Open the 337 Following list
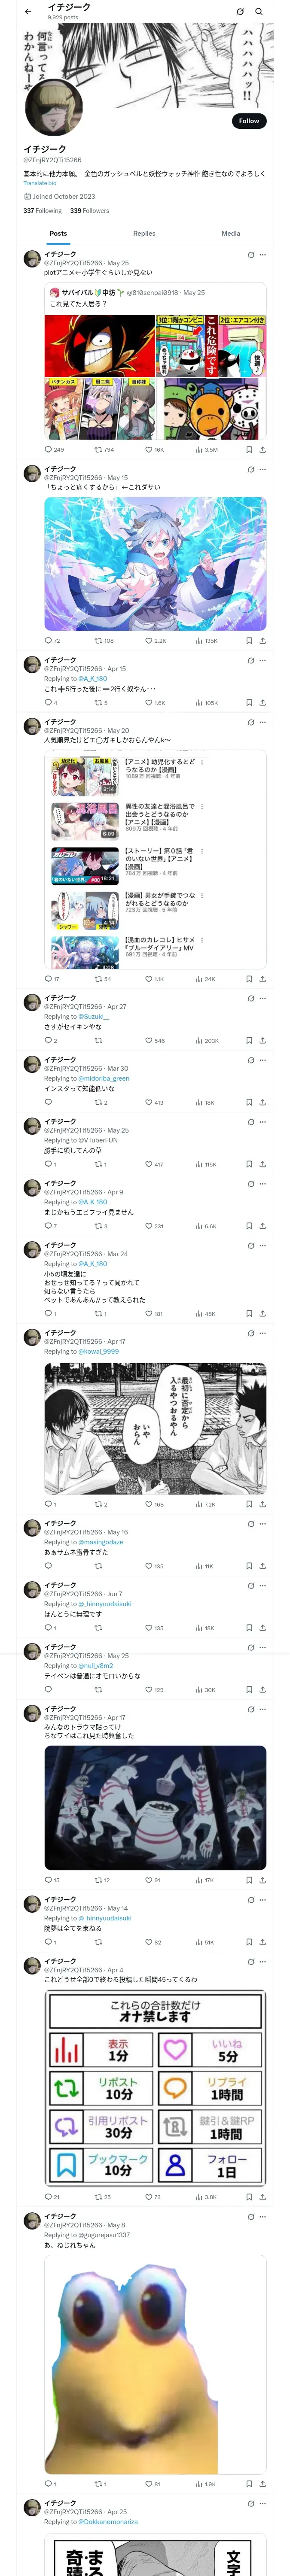The height and width of the screenshot is (2576, 290). click(42, 211)
